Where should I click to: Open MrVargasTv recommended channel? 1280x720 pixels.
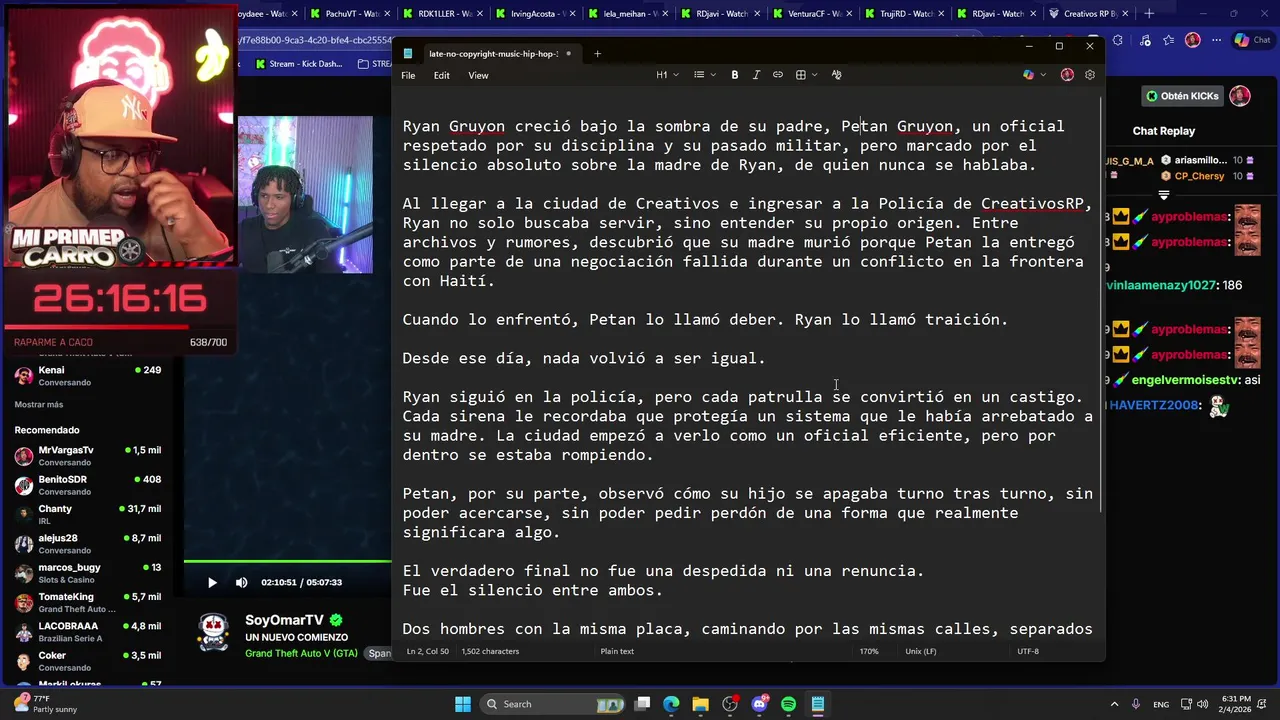click(88, 456)
